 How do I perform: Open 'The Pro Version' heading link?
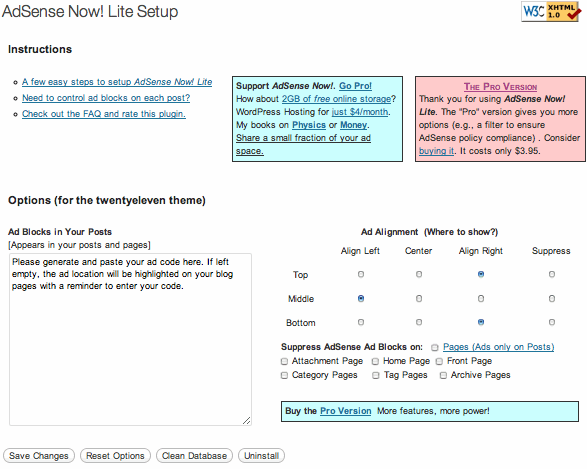[501, 86]
